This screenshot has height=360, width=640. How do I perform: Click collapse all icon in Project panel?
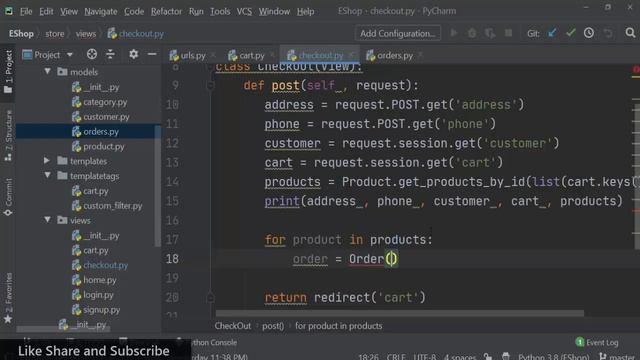(x=110, y=54)
